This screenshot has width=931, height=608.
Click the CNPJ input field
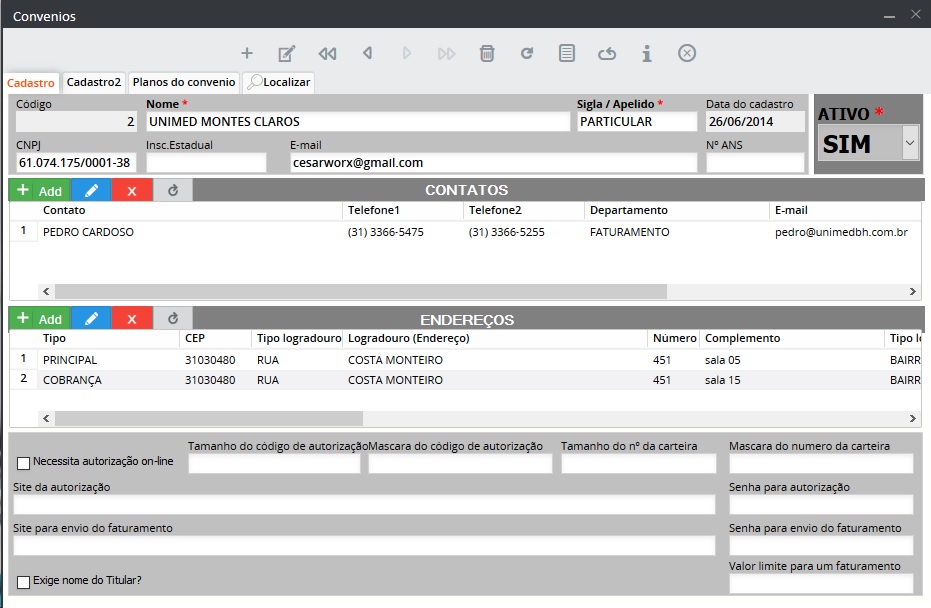tap(76, 163)
